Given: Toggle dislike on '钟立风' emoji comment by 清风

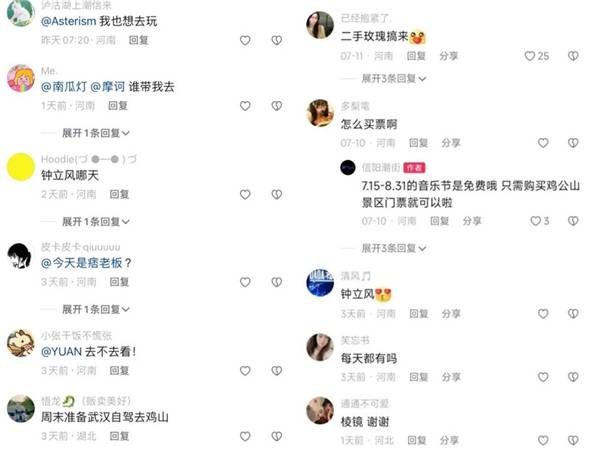Looking at the screenshot, I should click(573, 314).
